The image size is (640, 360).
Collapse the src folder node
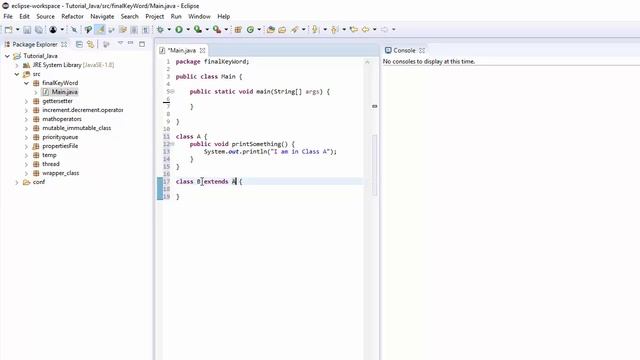(17, 74)
